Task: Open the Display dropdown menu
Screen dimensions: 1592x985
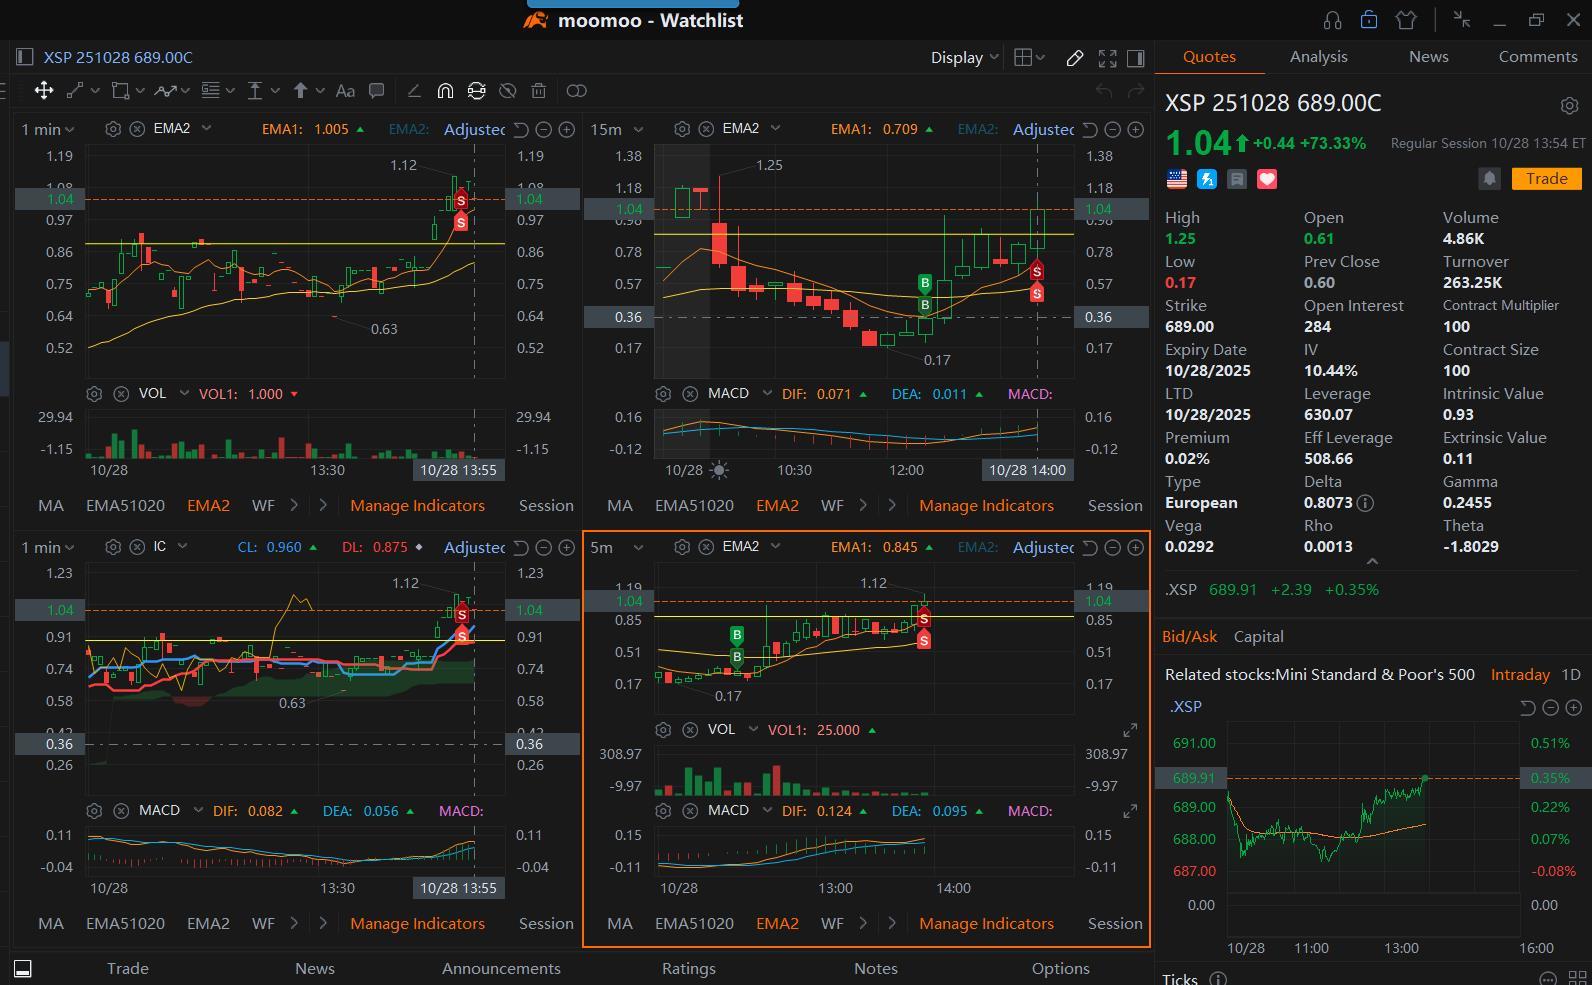Action: [964, 58]
